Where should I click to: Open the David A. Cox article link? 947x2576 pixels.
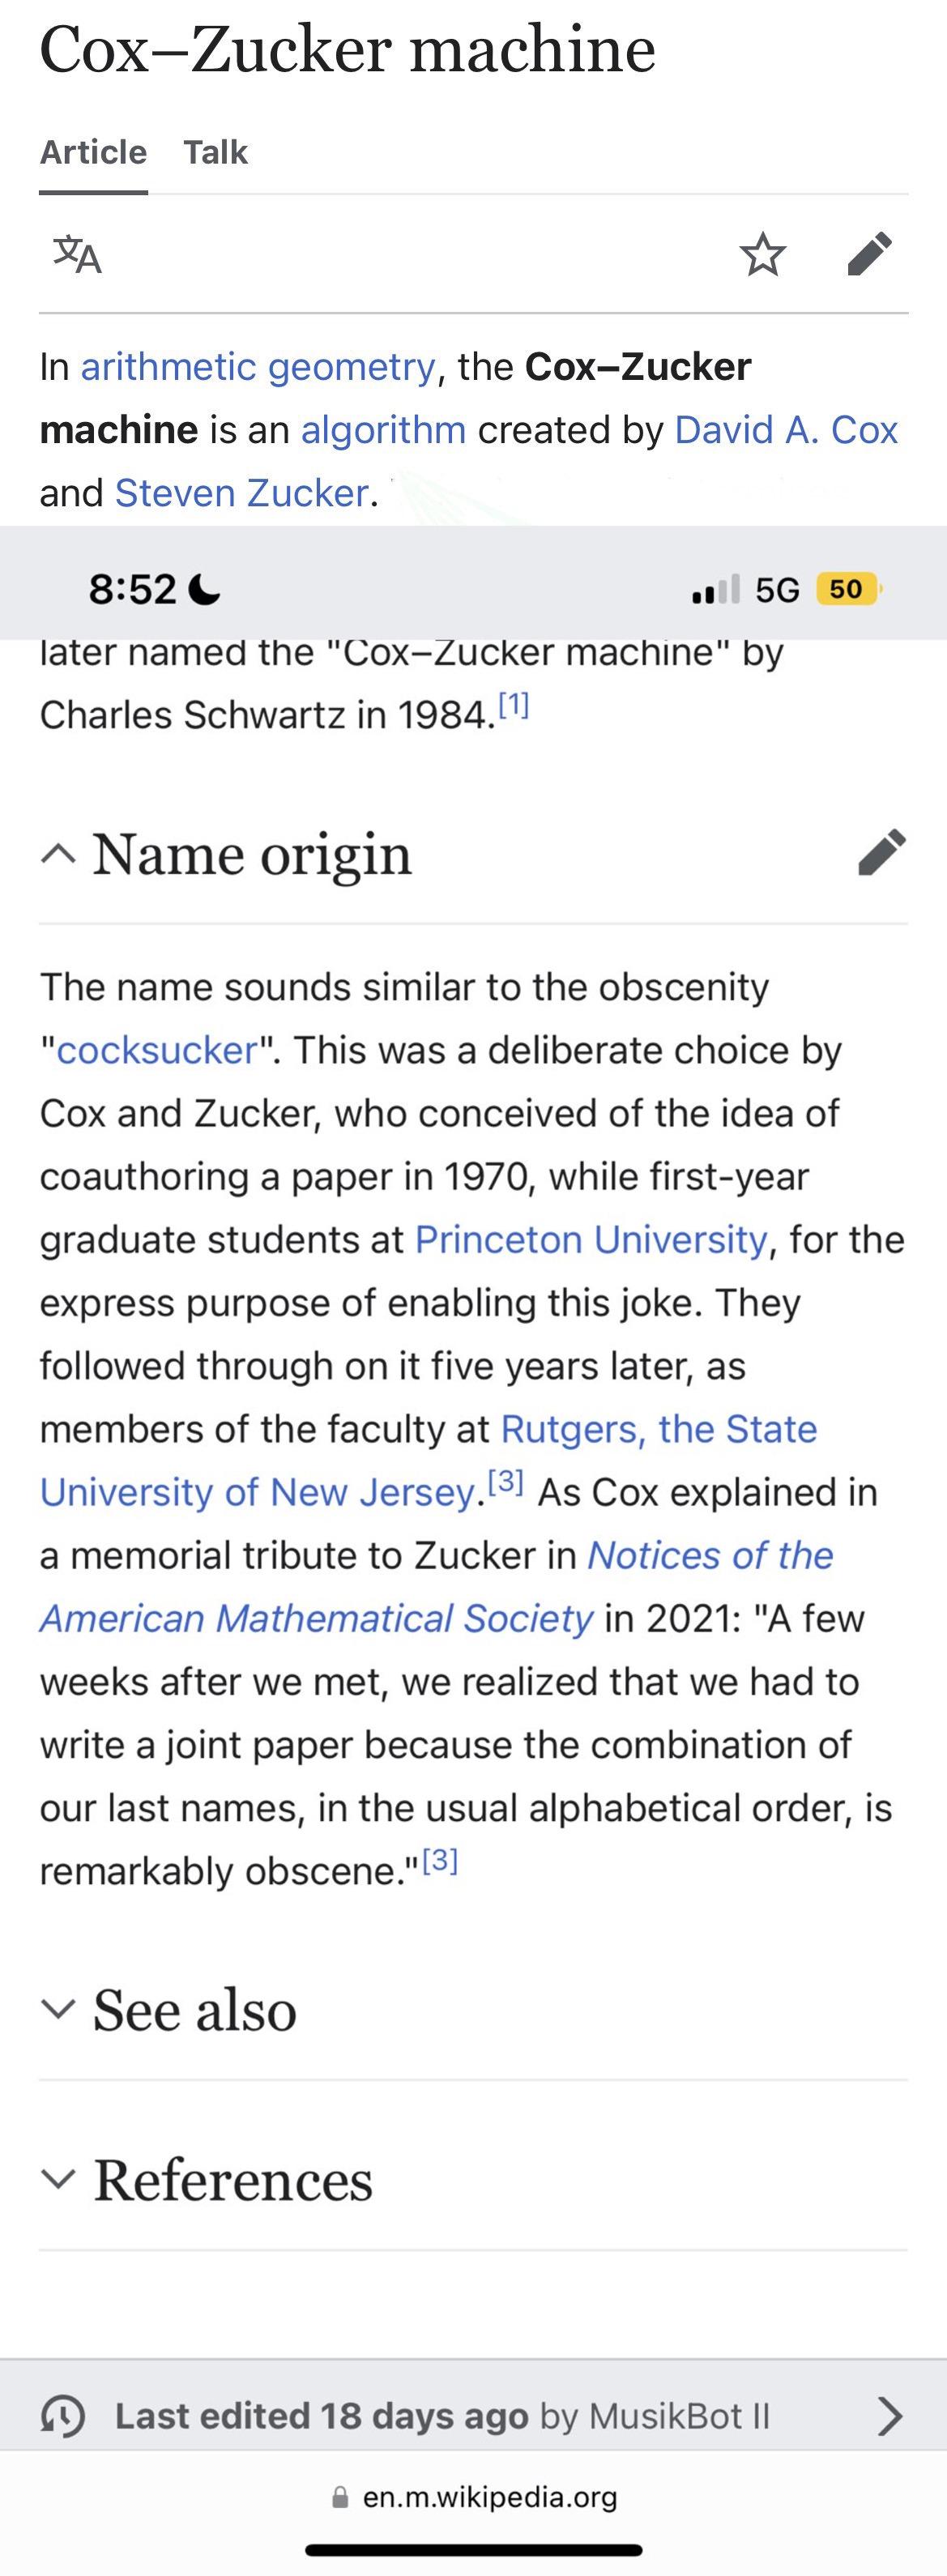[786, 429]
